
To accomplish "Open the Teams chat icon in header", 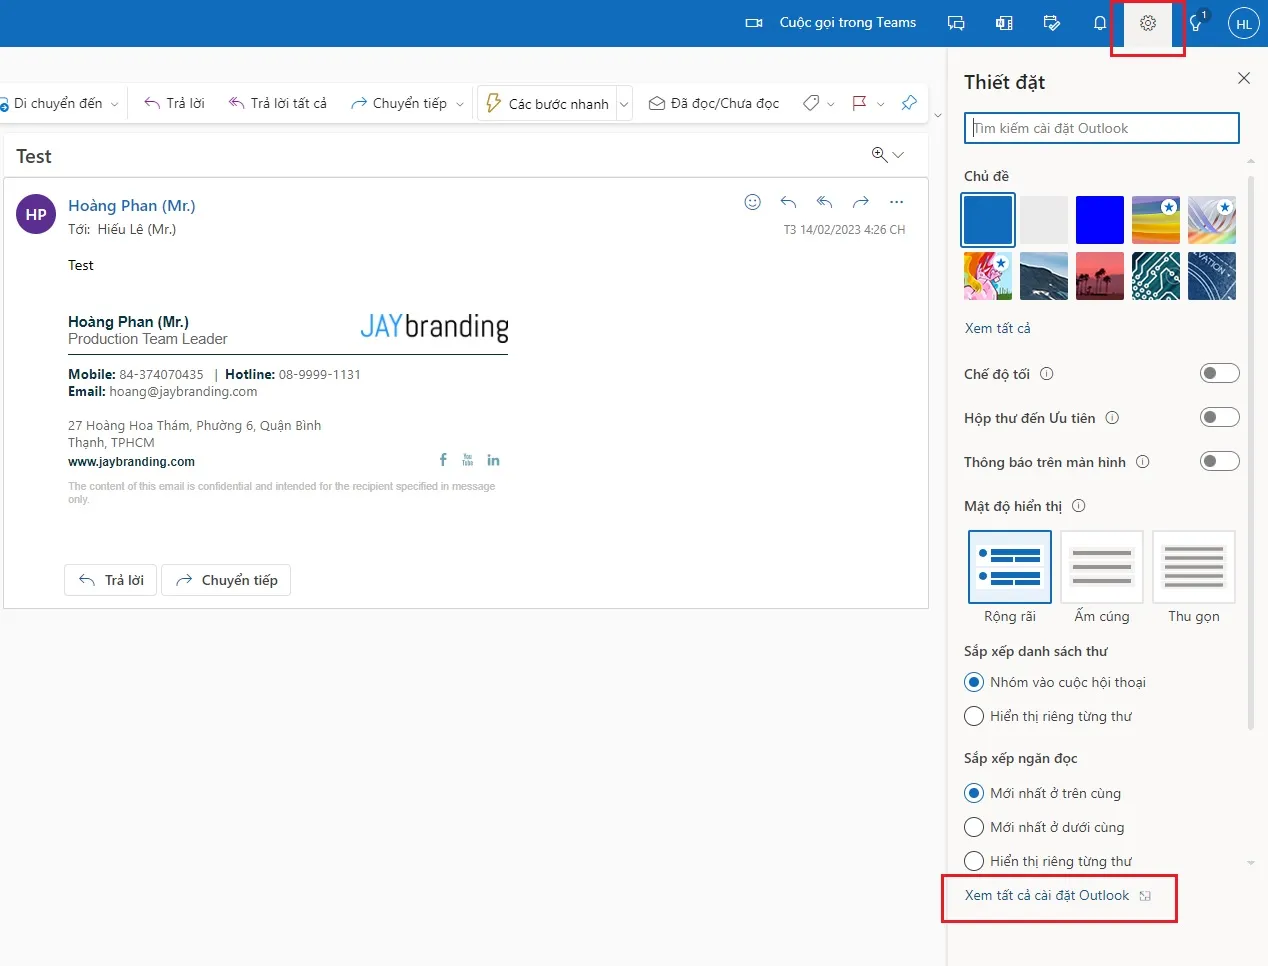I will (x=956, y=23).
